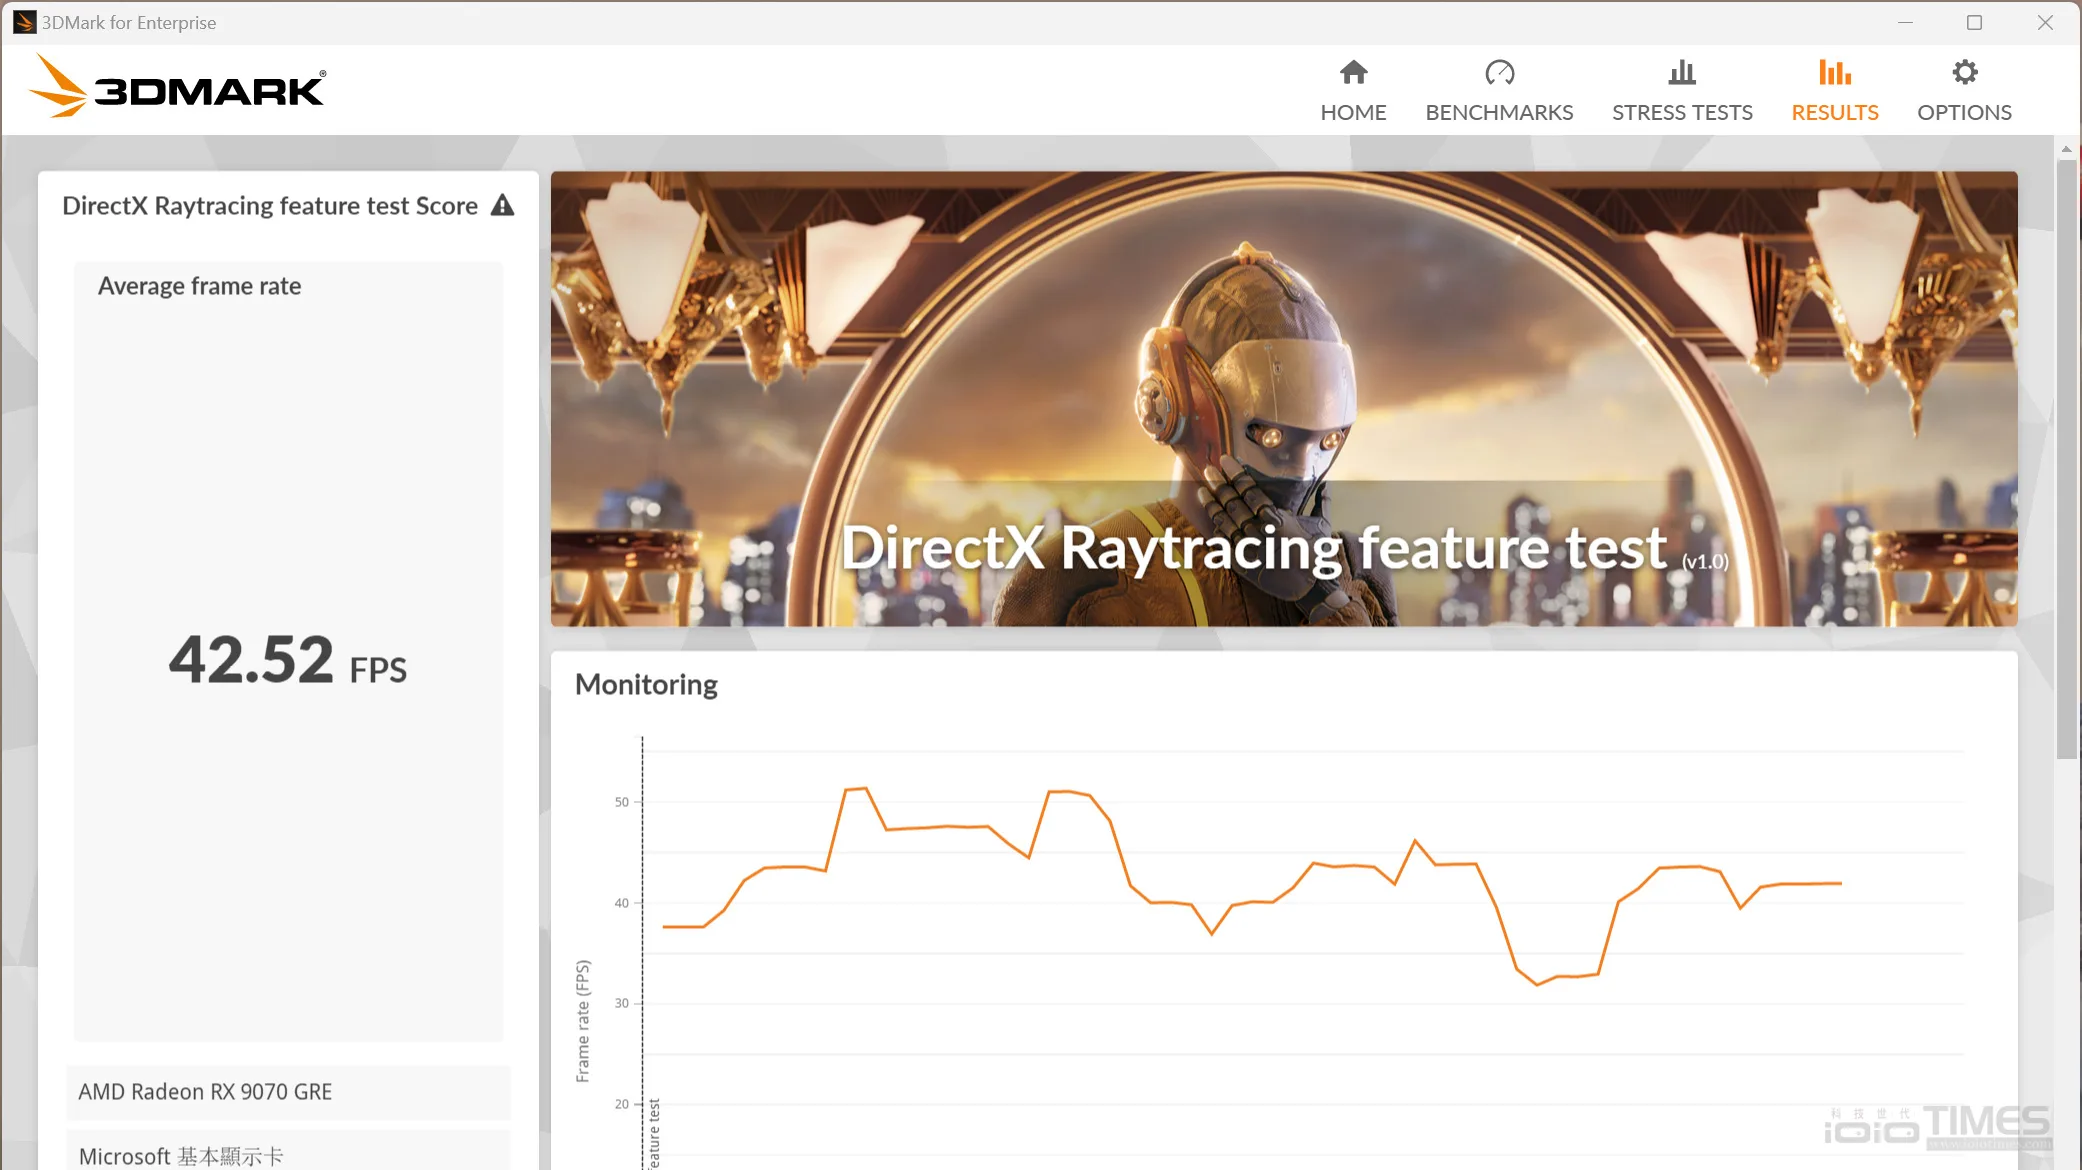Screen dimensions: 2082x1170
Task: Click the Benchmarks gauge icon
Action: pos(1499,72)
